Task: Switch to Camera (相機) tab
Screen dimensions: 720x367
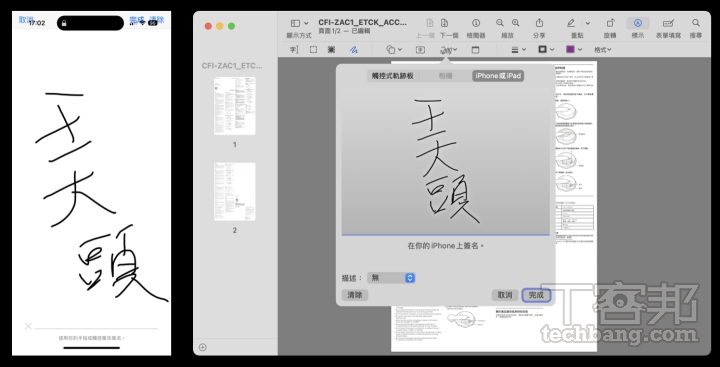Action: 445,76
